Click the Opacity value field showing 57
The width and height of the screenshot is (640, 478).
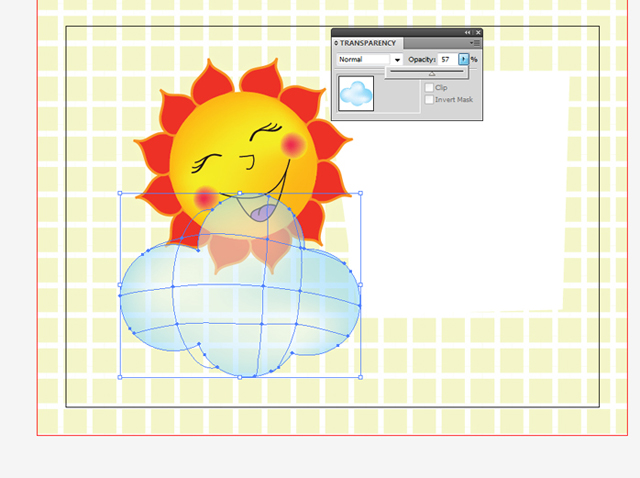click(448, 59)
